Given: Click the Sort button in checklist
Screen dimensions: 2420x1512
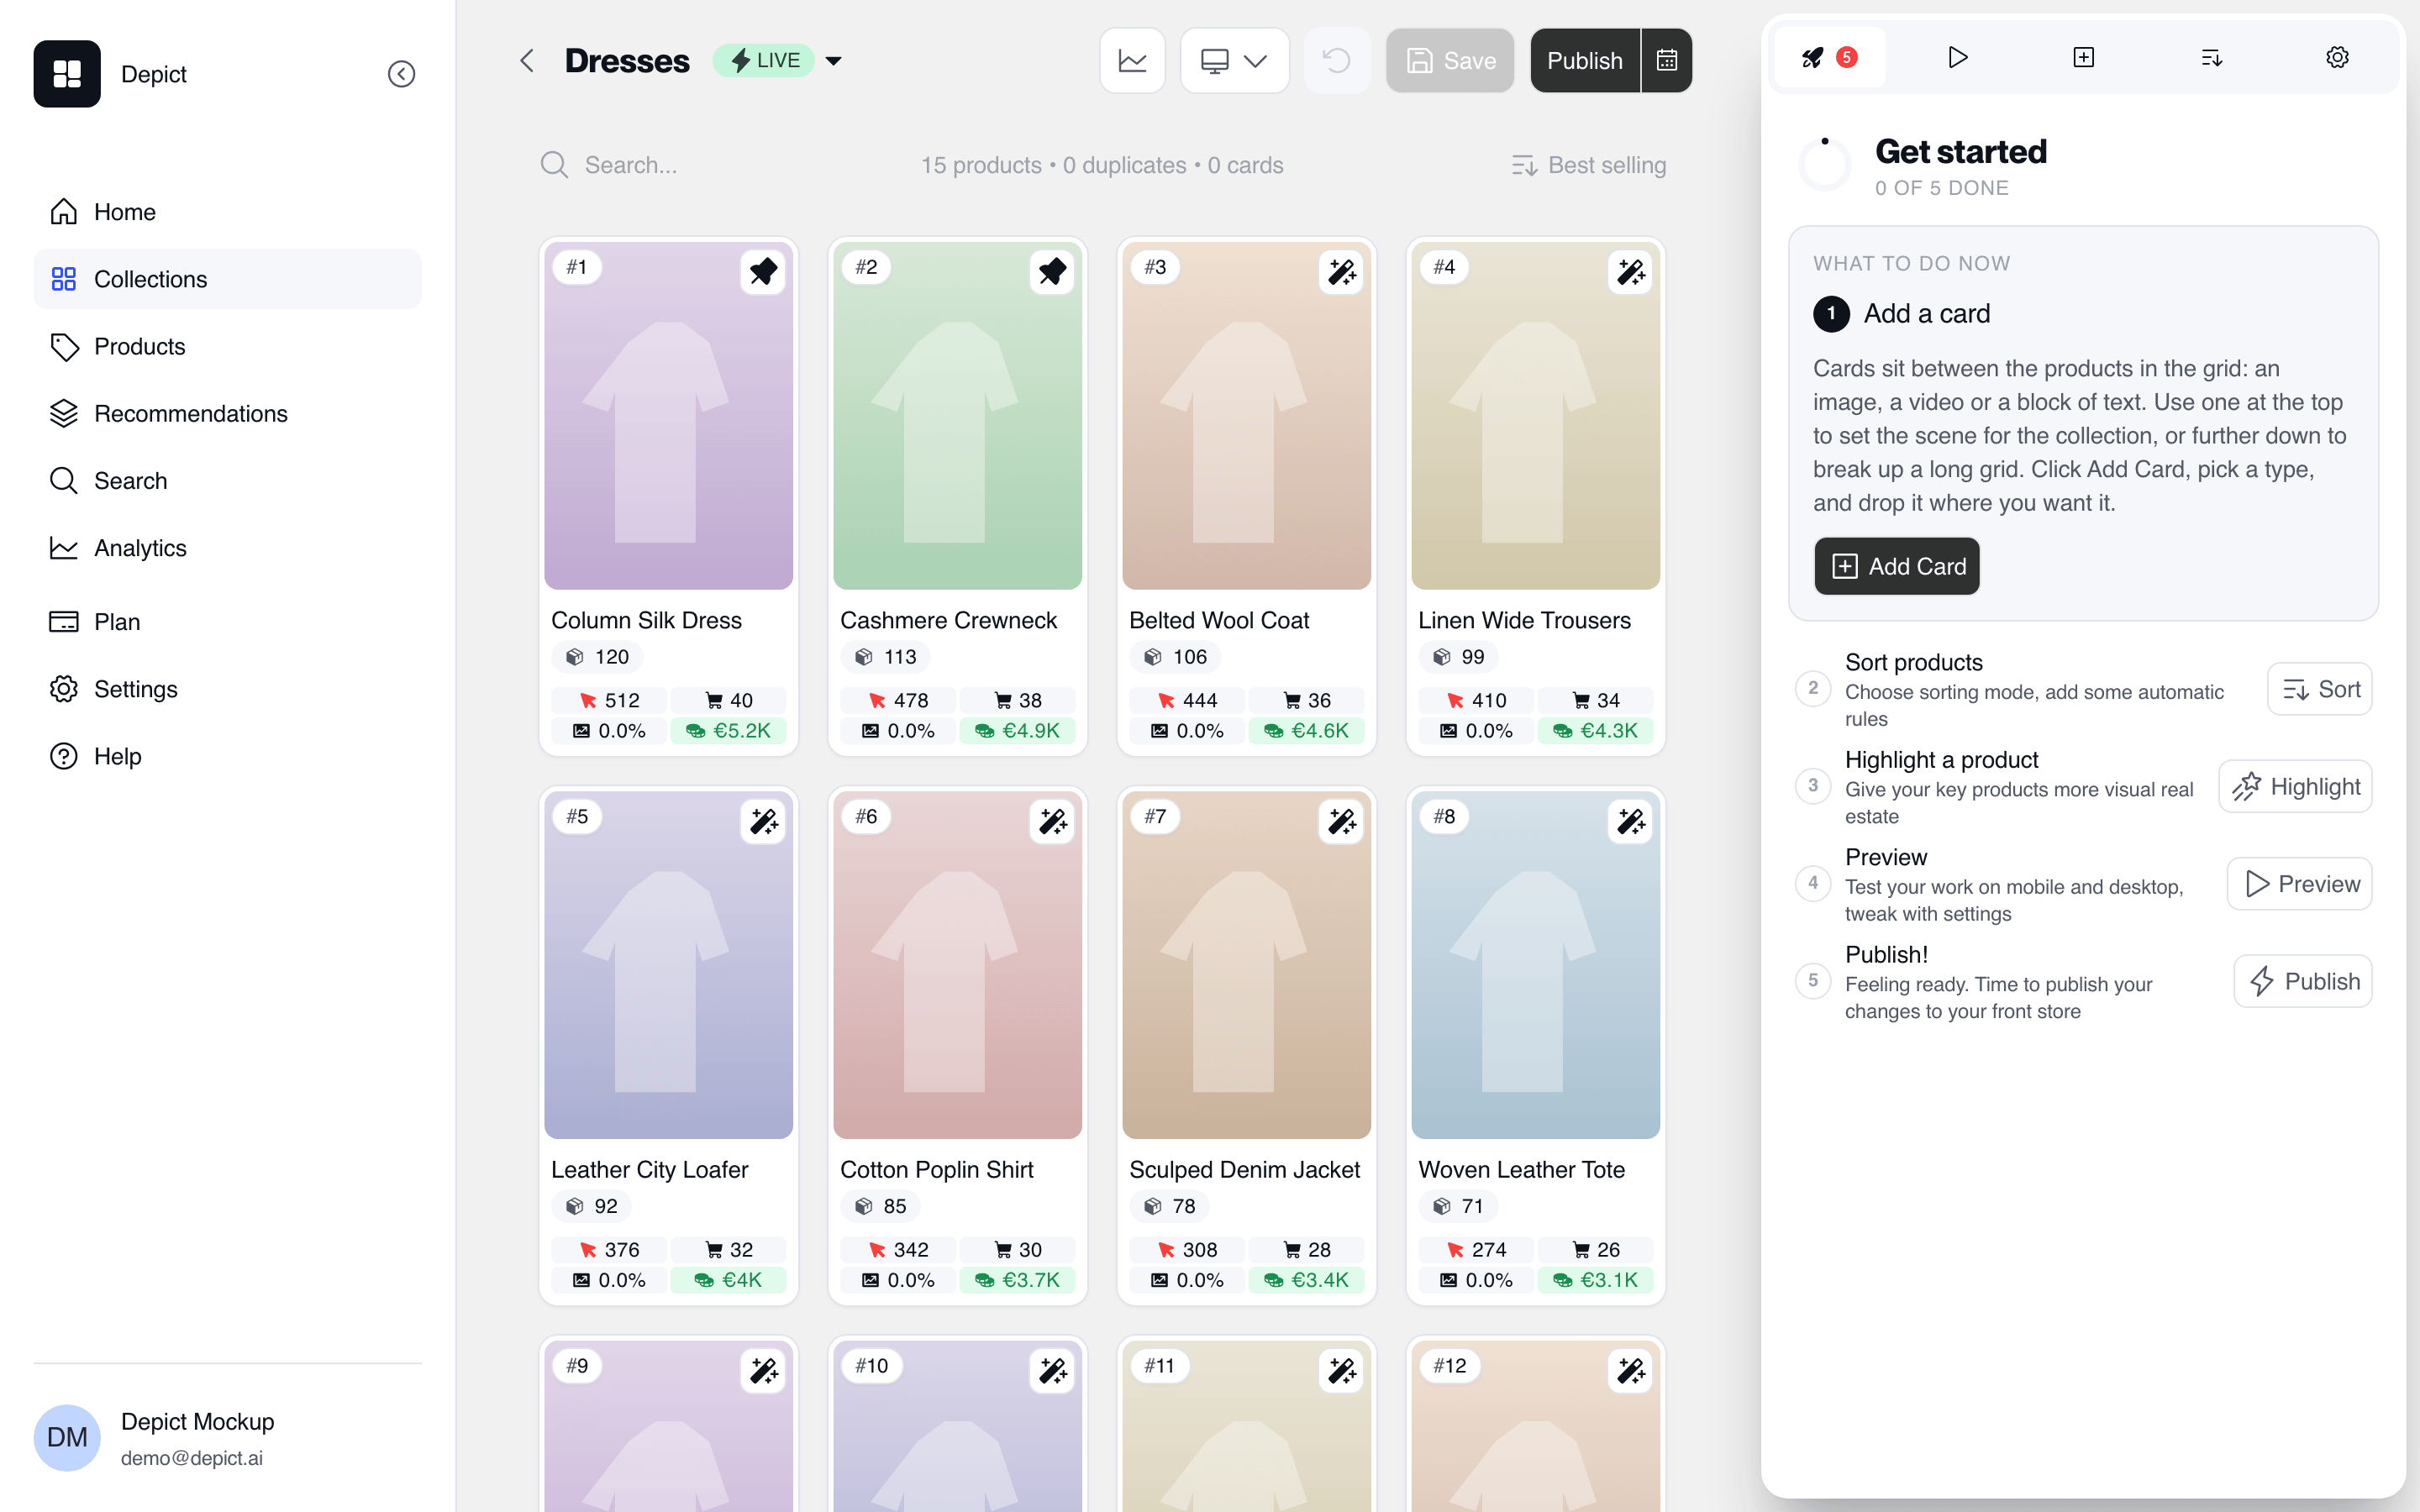Looking at the screenshot, I should point(2319,689).
